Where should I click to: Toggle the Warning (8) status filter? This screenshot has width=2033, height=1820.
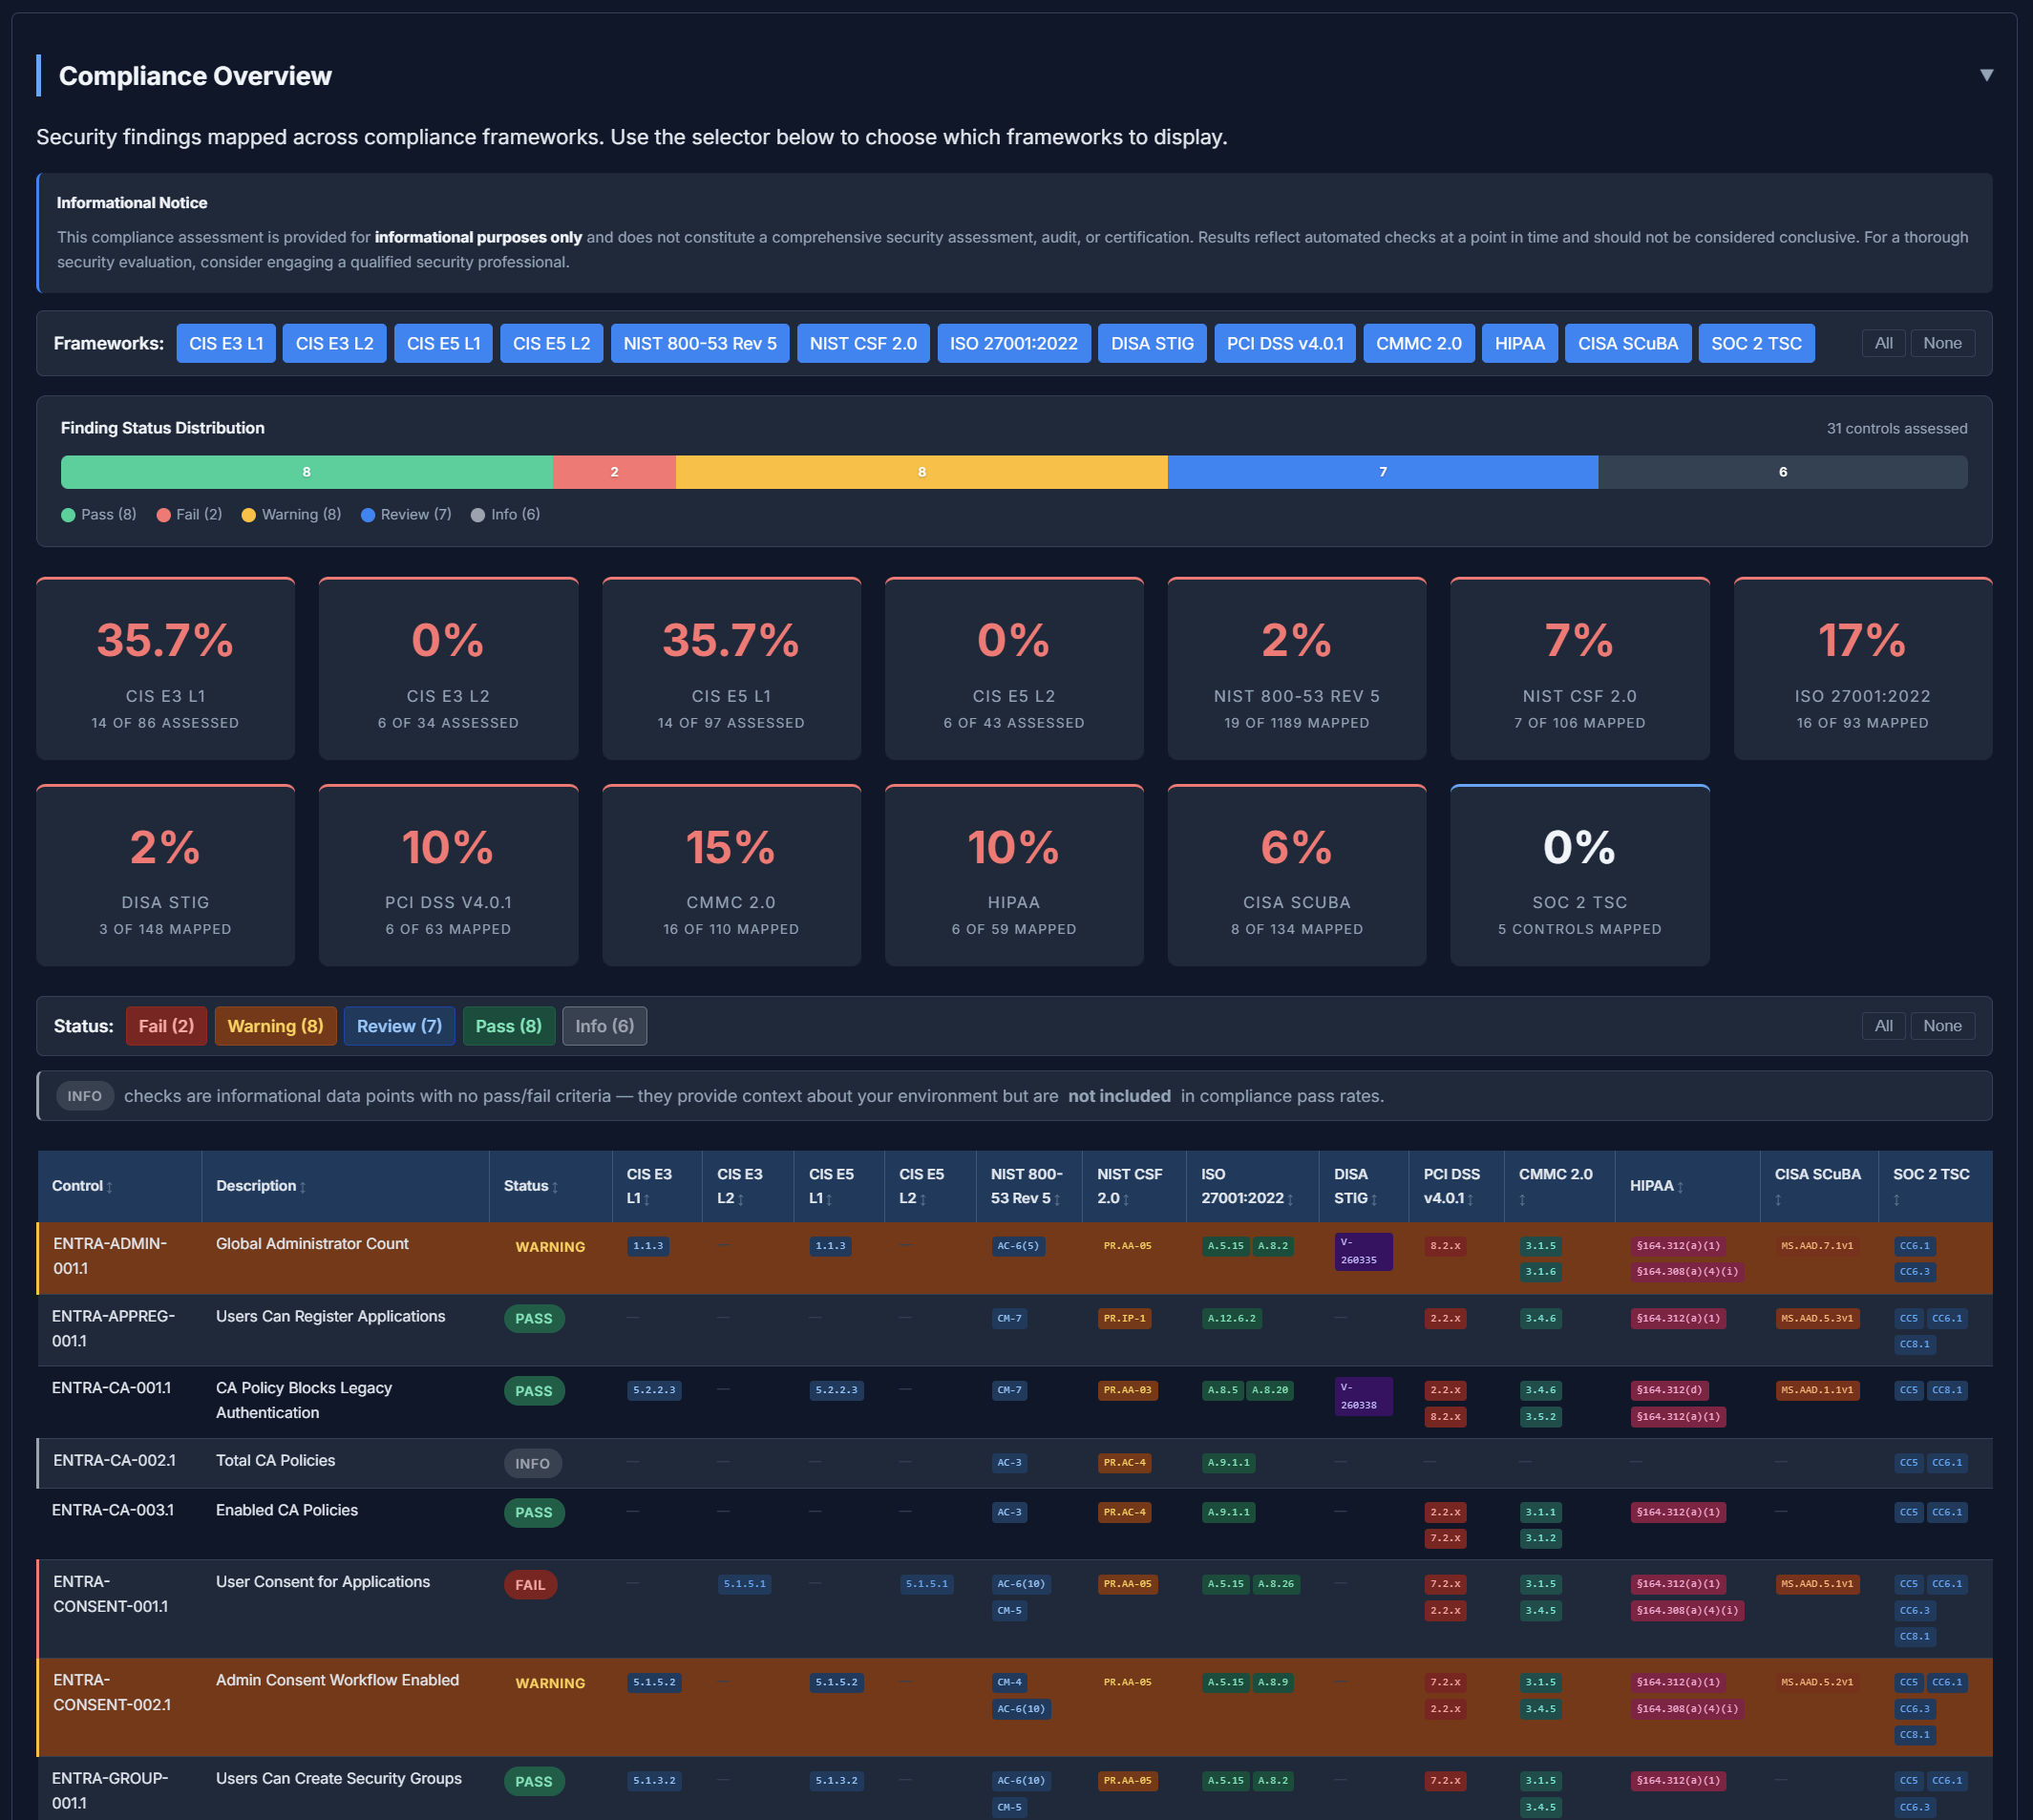pyautogui.click(x=275, y=1025)
